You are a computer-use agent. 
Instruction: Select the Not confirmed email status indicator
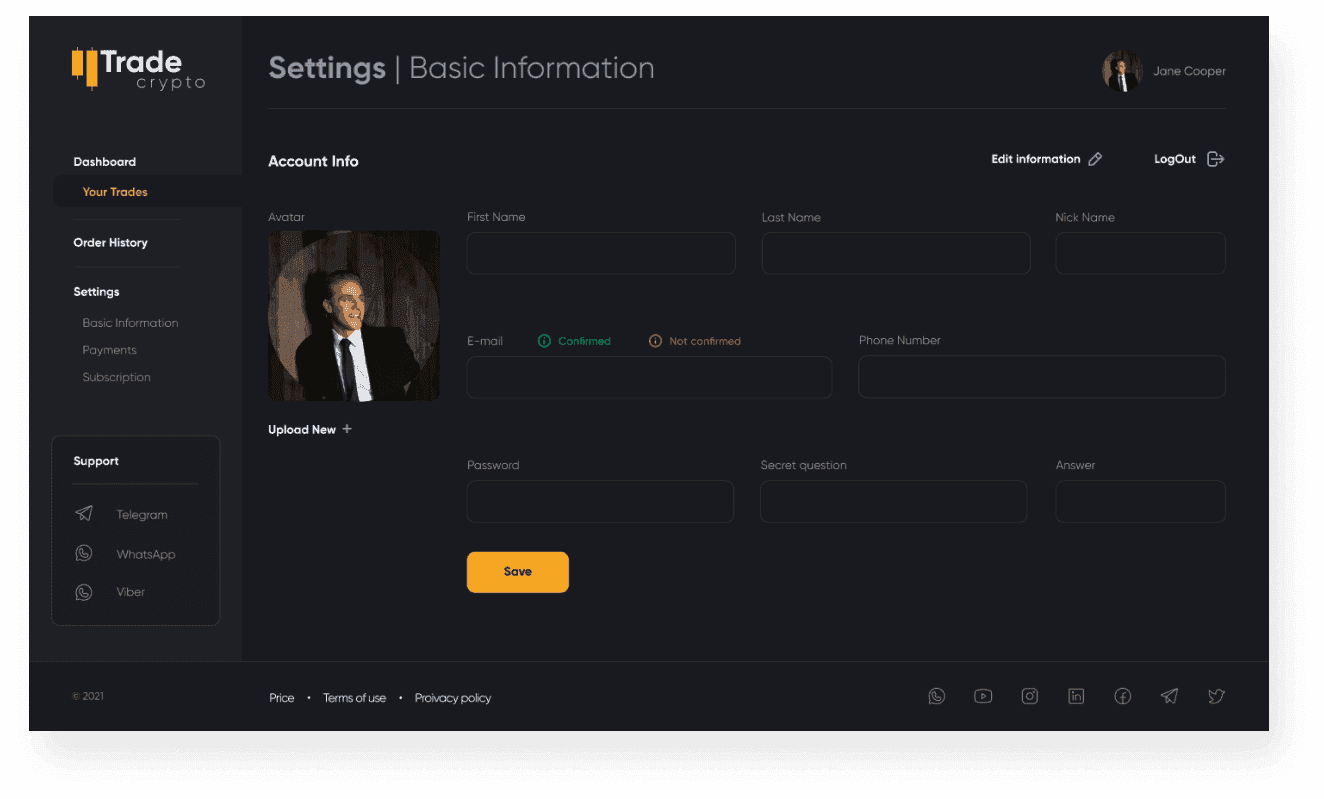coord(695,341)
